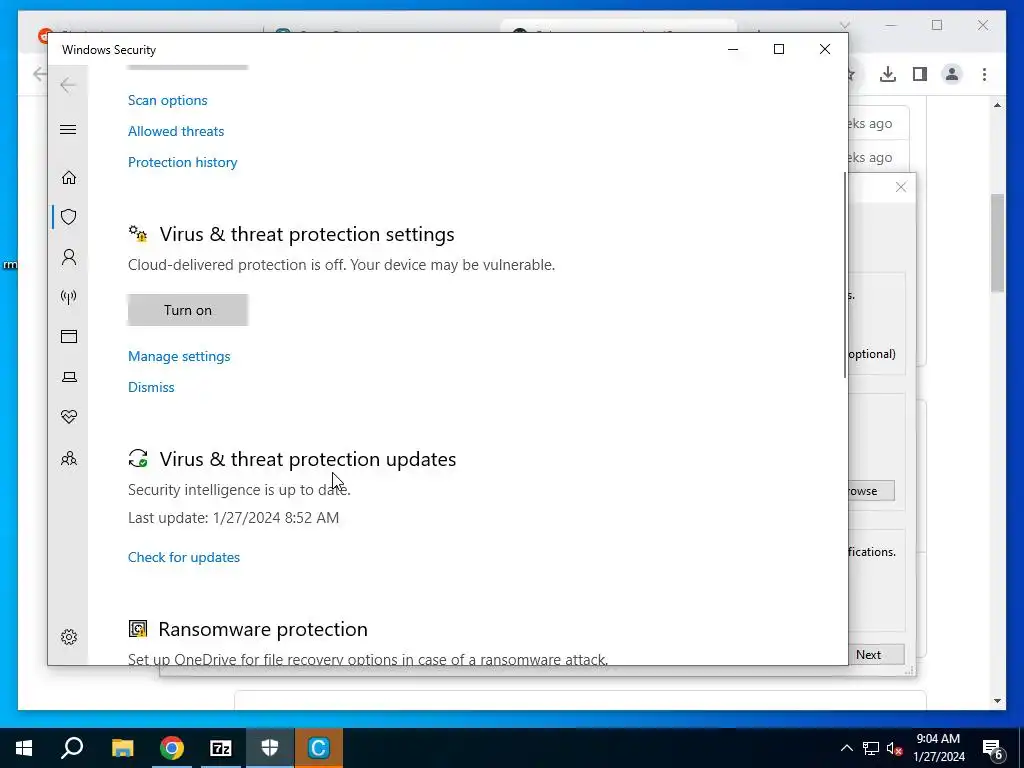The width and height of the screenshot is (1024, 768).
Task: Click the Turn on button
Action: point(188,310)
